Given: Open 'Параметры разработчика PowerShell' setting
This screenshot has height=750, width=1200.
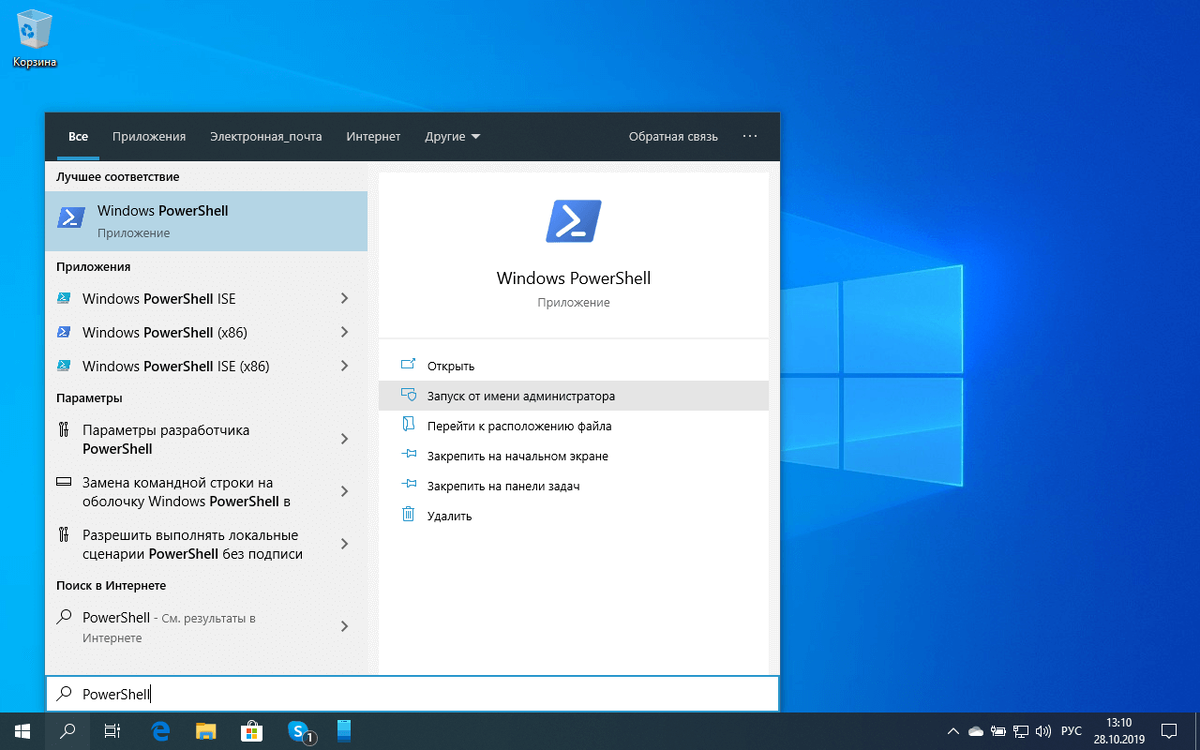Looking at the screenshot, I should [189, 439].
